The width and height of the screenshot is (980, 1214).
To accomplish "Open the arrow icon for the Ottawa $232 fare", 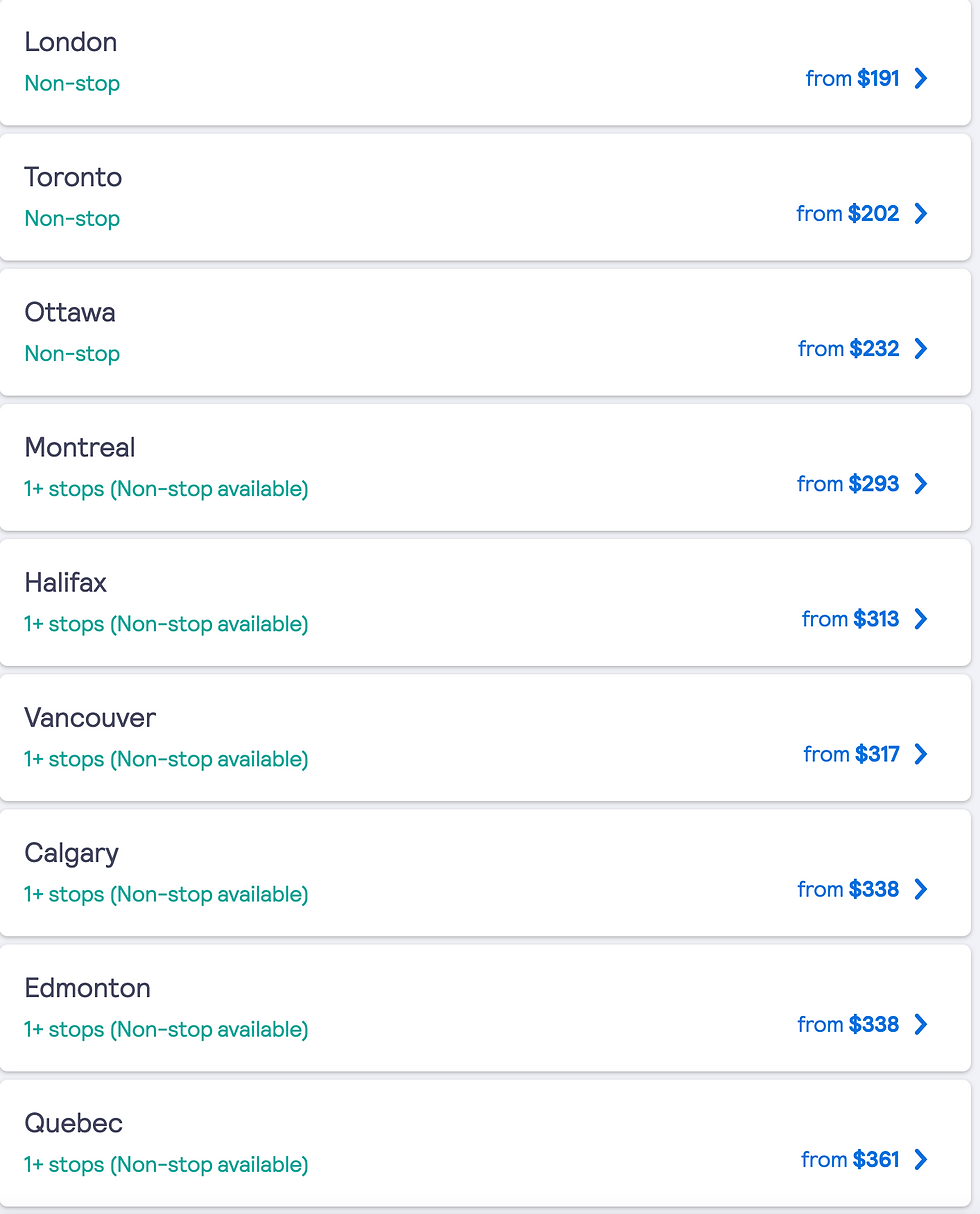I will (921, 348).
